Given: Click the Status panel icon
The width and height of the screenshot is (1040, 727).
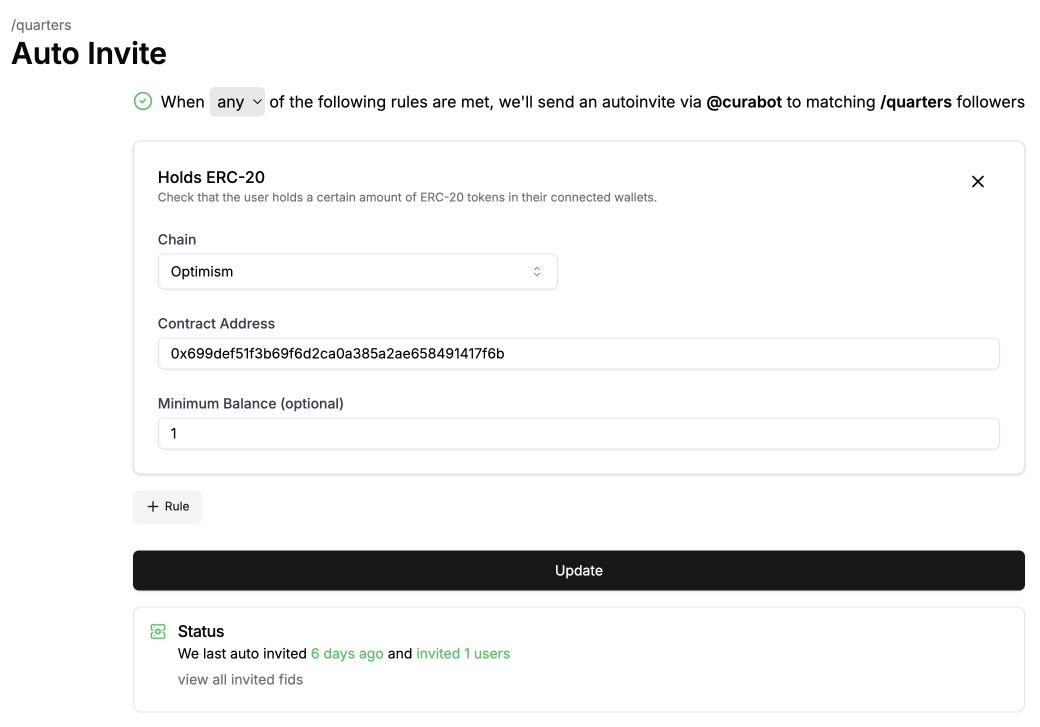Looking at the screenshot, I should point(157,632).
